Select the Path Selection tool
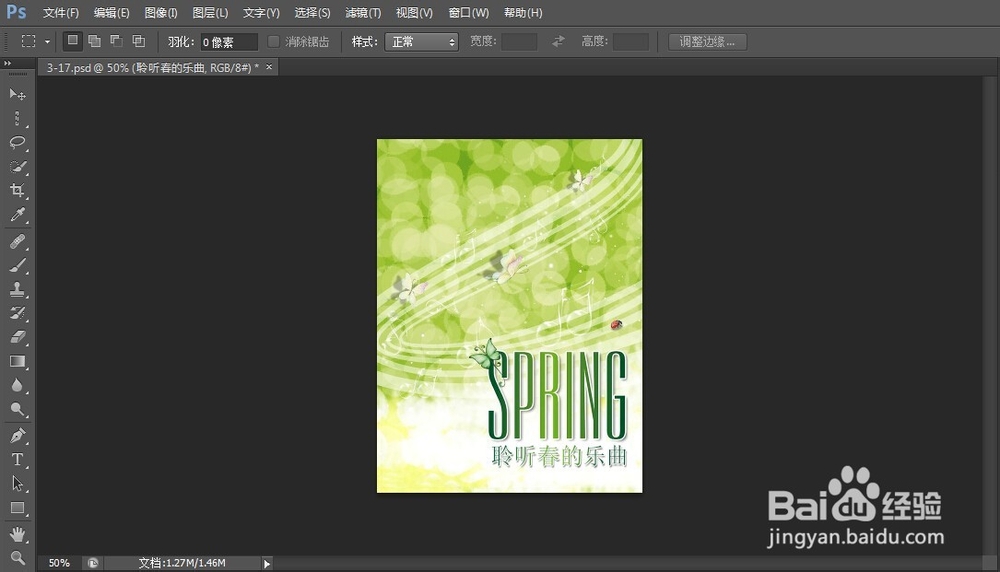 (17, 484)
